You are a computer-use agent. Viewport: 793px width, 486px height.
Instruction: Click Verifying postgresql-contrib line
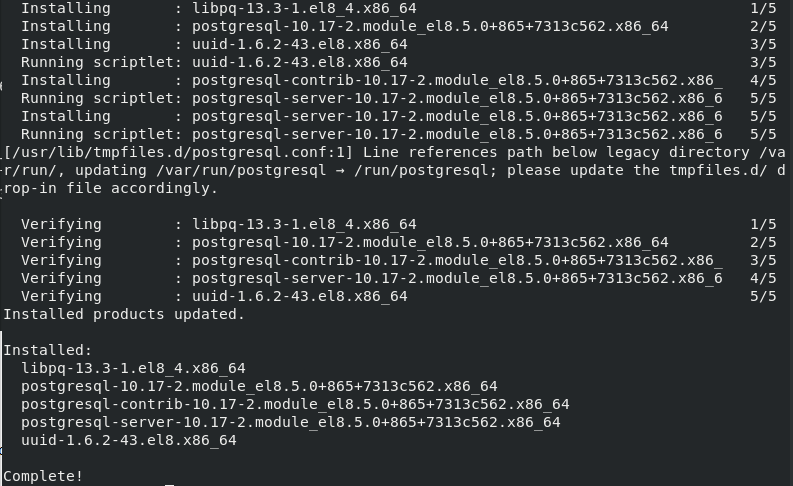[x=399, y=260]
